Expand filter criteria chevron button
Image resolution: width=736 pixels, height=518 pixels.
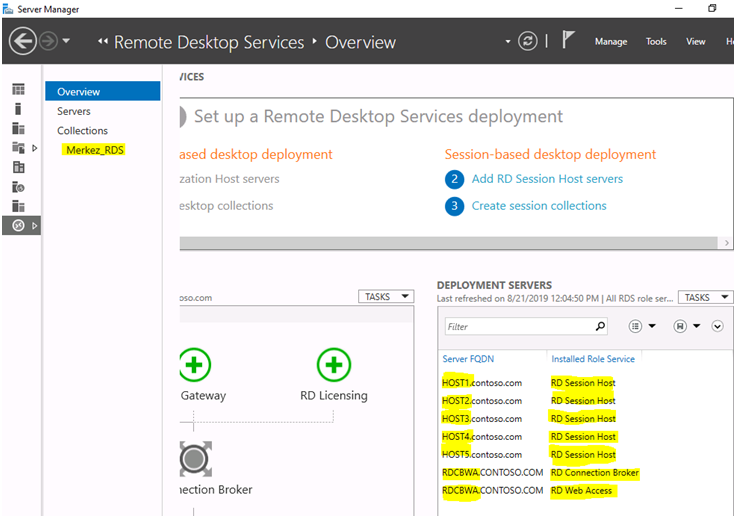pyautogui.click(x=717, y=326)
